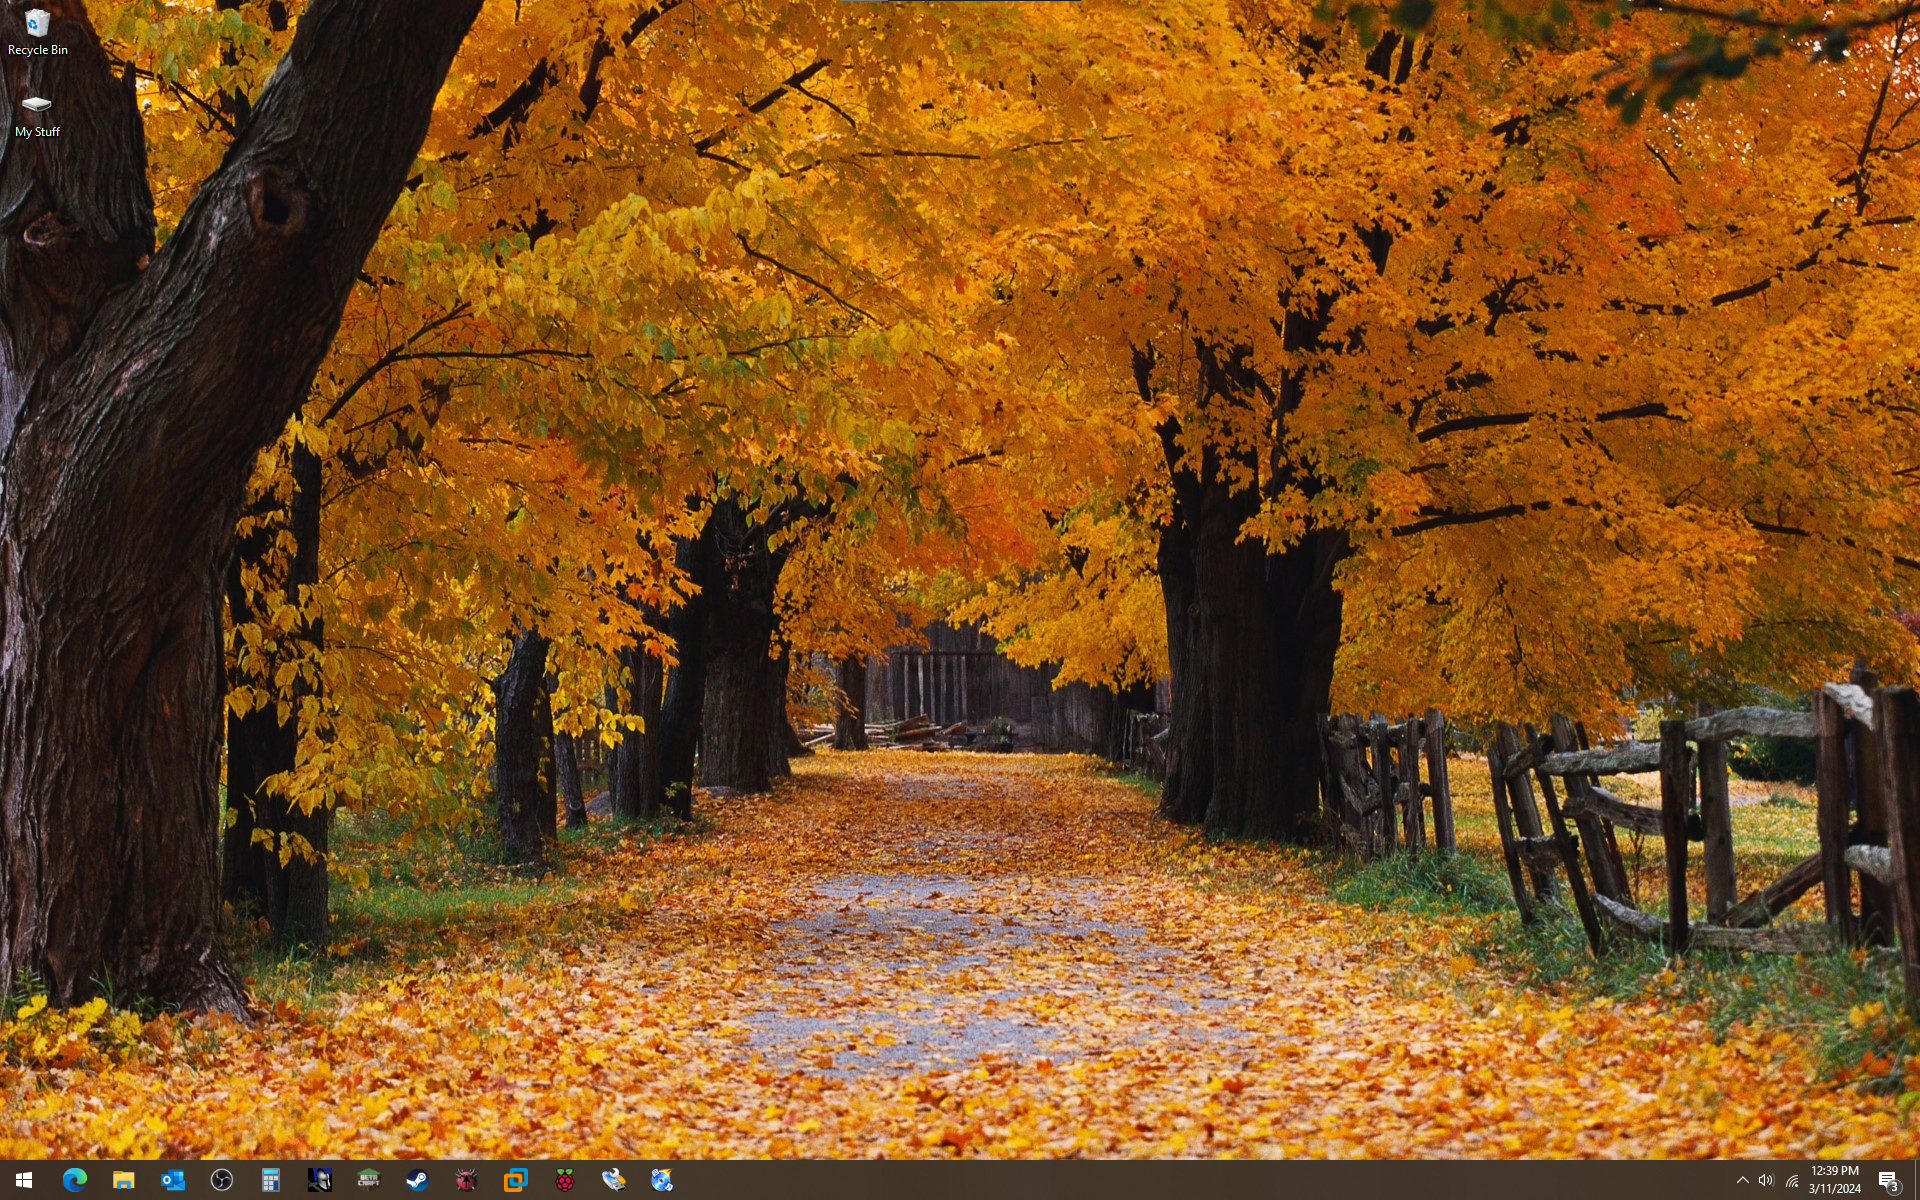Image resolution: width=1920 pixels, height=1200 pixels.
Task: Show hidden system tray icons
Action: [1742, 1180]
